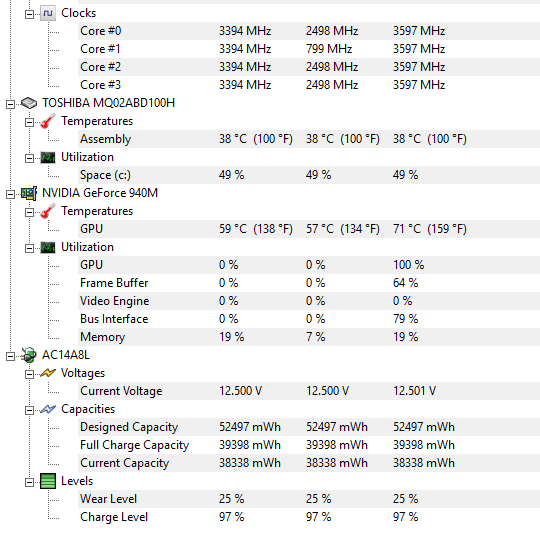Click the Clocks waveform icon
This screenshot has height=533, width=540.
(x=48, y=13)
